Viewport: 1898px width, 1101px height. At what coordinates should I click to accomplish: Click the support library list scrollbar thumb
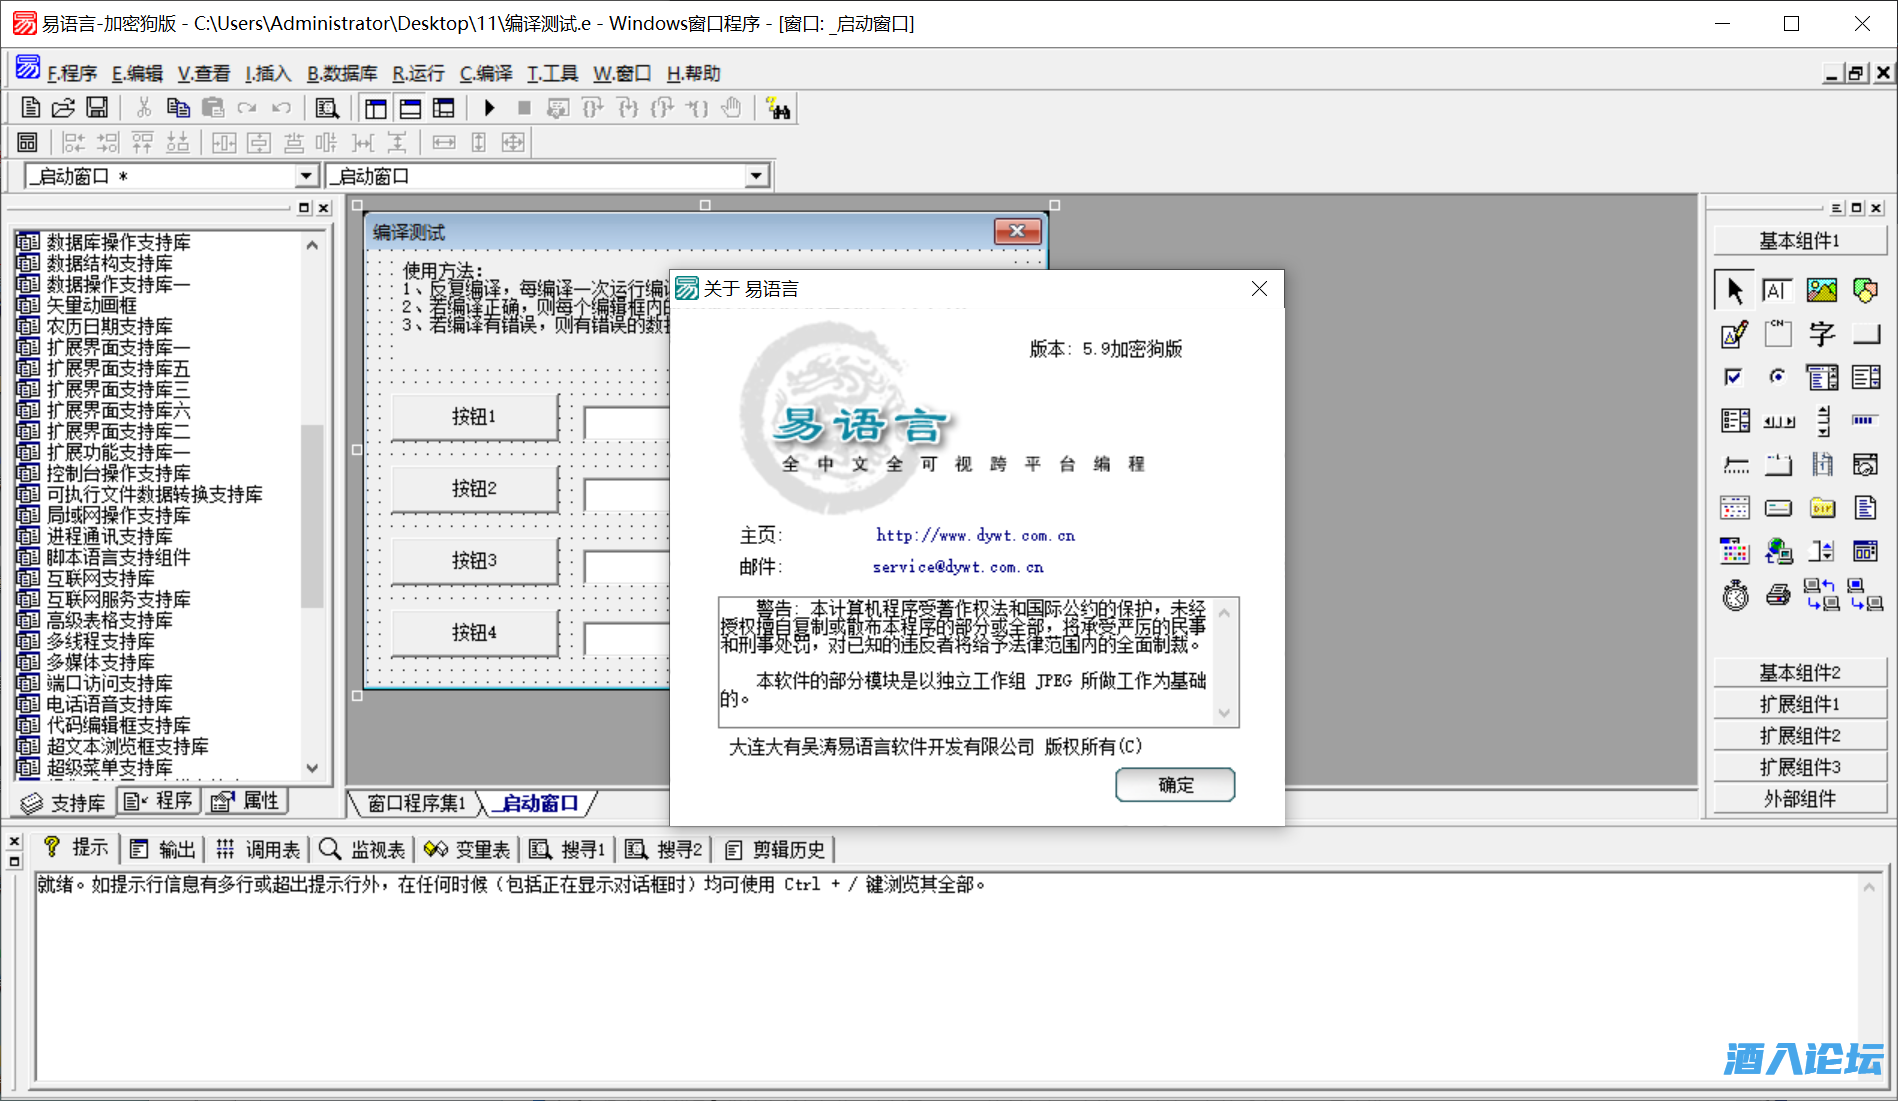click(312, 515)
